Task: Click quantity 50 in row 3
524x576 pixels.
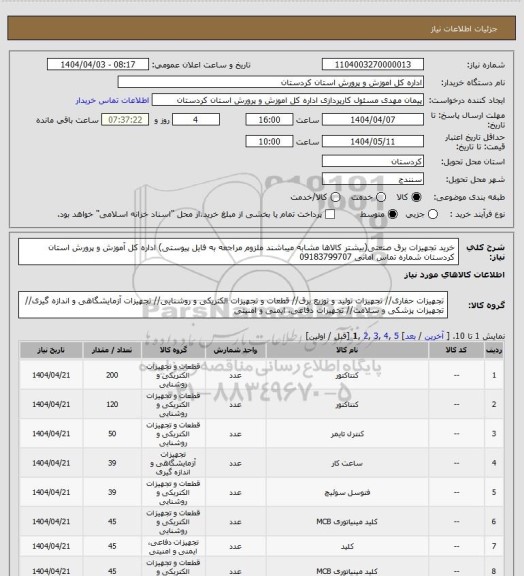Action: (112, 434)
